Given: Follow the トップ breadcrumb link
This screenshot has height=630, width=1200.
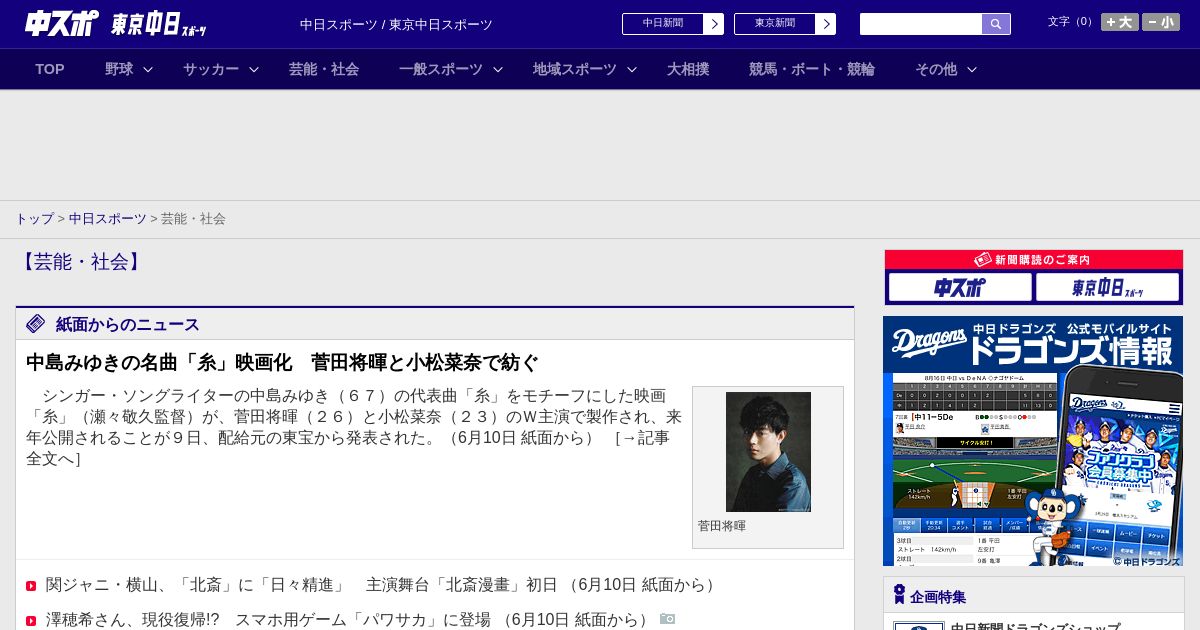Looking at the screenshot, I should coord(34,219).
